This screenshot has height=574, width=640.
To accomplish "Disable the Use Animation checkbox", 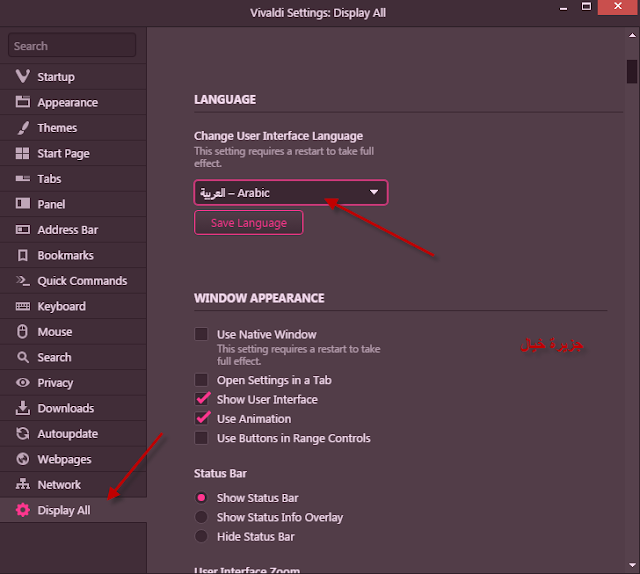I will coord(202,418).
